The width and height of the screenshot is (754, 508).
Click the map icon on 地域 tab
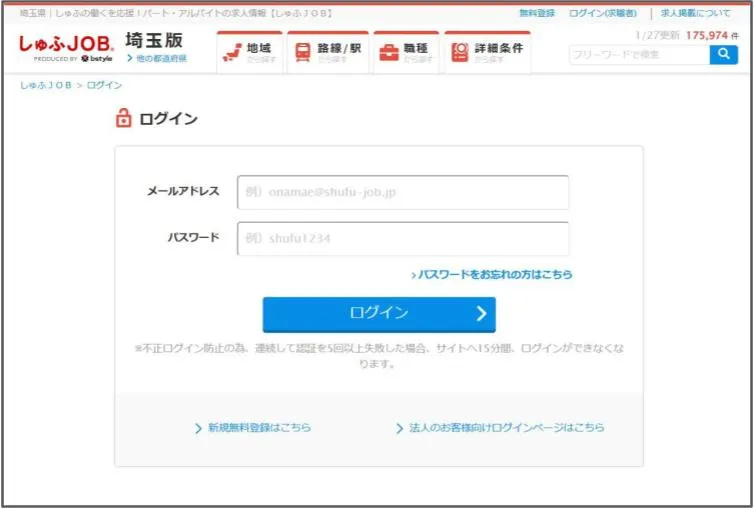click(x=232, y=52)
